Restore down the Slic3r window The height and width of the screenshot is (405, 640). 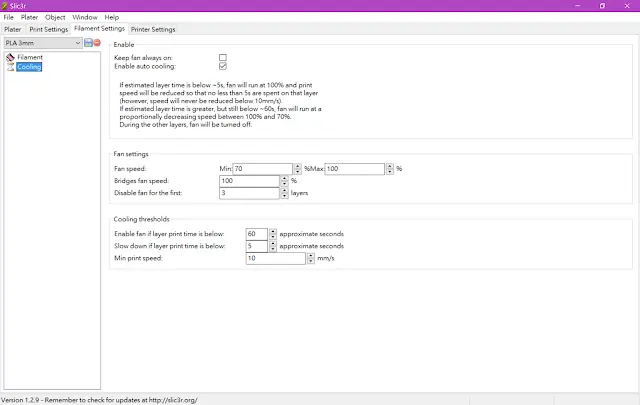point(602,6)
